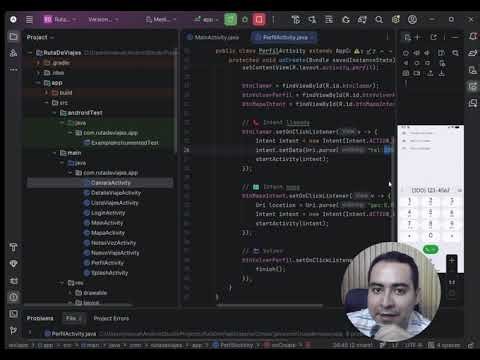Screen dimensions: 480x360
Task: Open the Version control dropdown
Action: tap(103, 20)
